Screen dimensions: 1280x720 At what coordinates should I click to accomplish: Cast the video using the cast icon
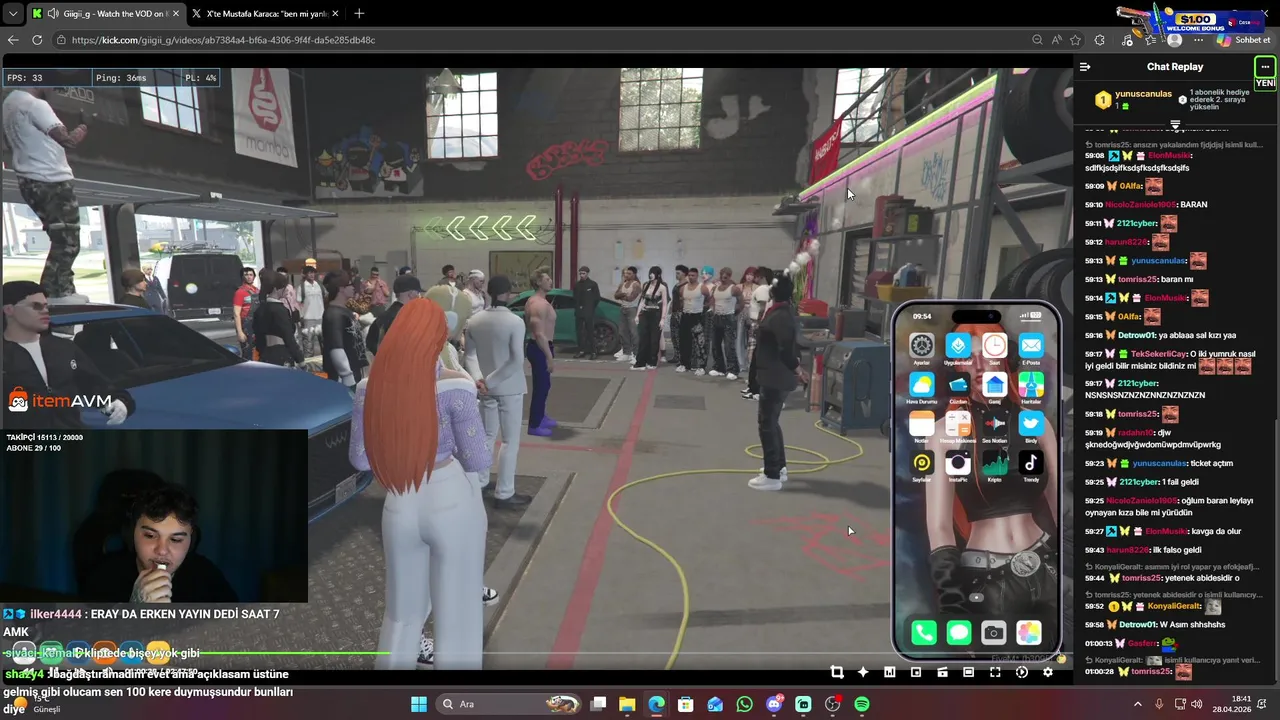942,672
